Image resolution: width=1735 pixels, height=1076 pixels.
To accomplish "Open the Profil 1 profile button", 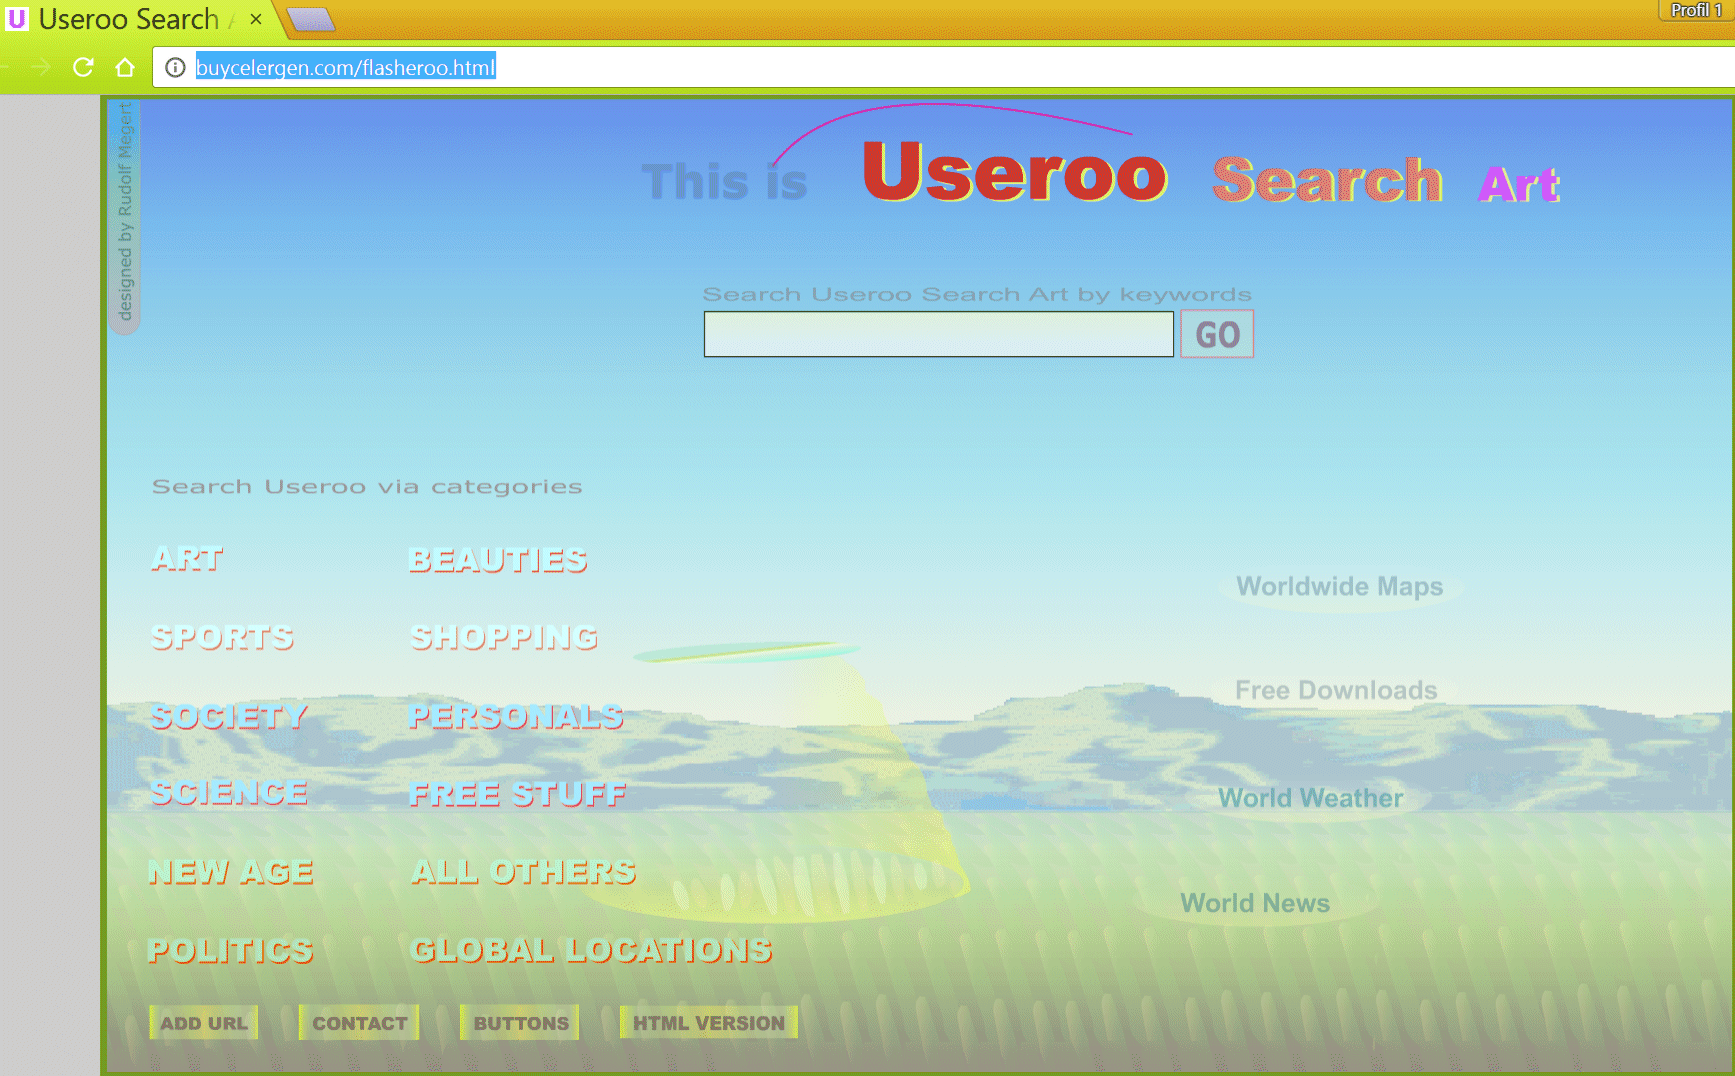I will (1696, 10).
